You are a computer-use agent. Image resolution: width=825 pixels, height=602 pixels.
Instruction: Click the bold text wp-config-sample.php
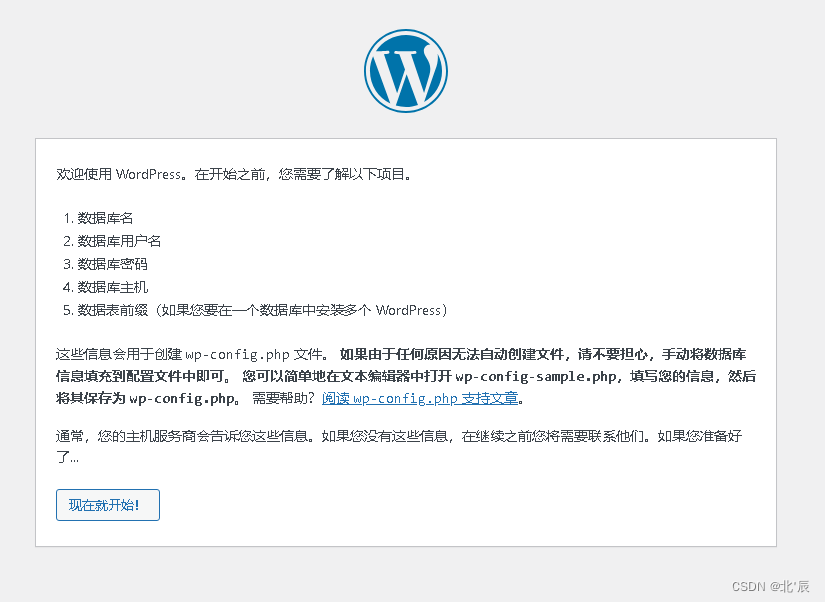click(536, 376)
